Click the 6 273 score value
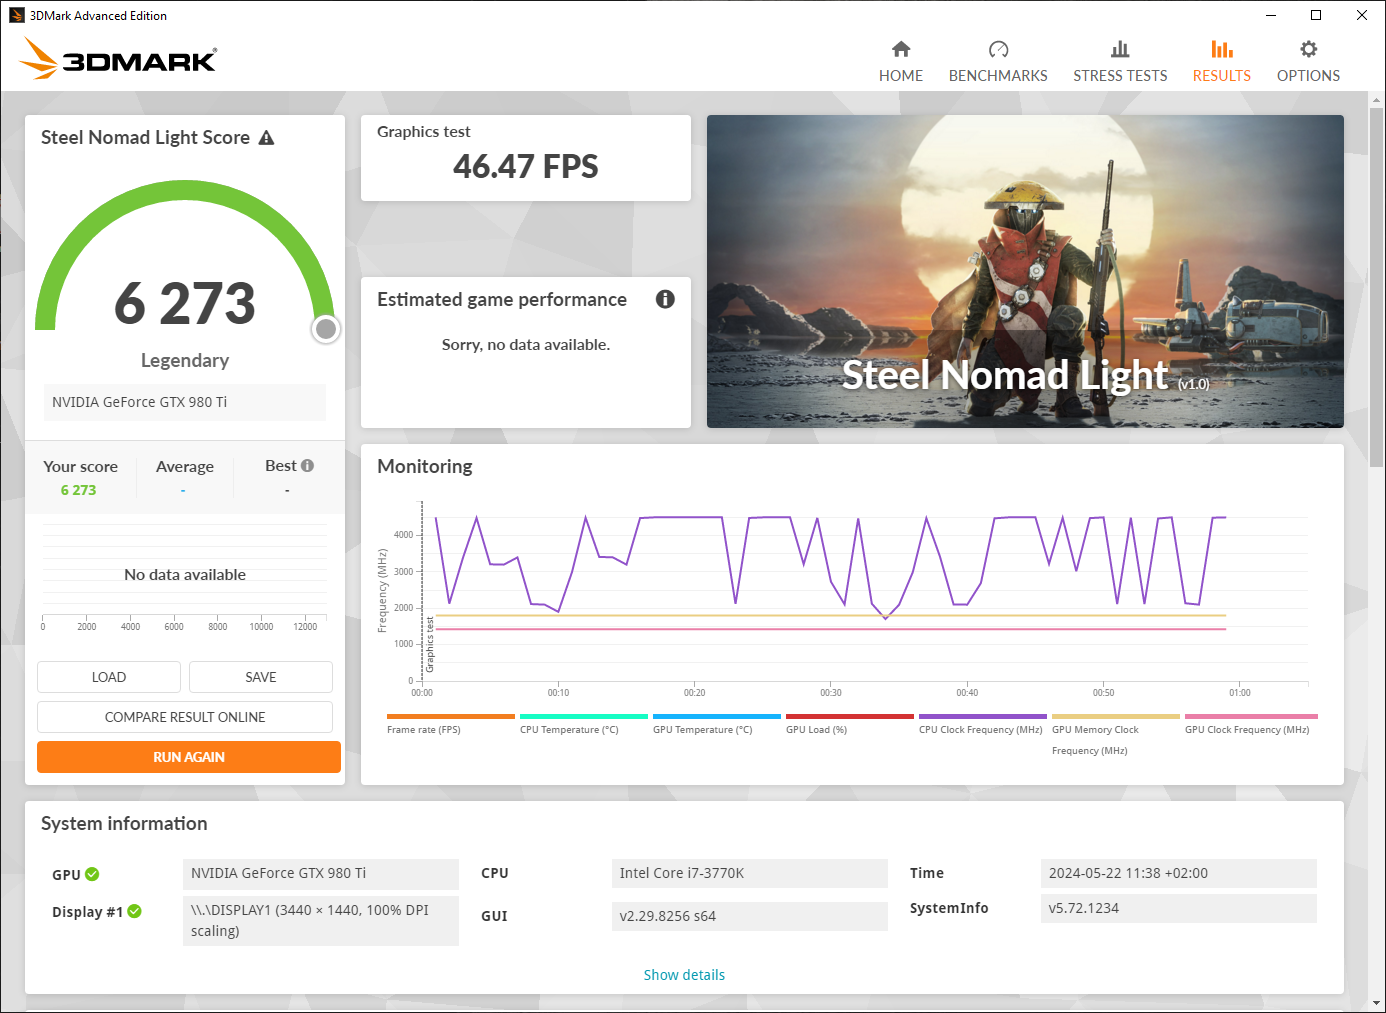Screen dimensions: 1386x1013 pyautogui.click(x=185, y=303)
